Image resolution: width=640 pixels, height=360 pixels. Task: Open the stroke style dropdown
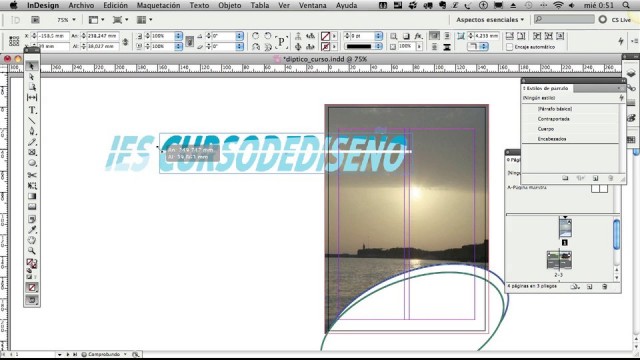(379, 47)
